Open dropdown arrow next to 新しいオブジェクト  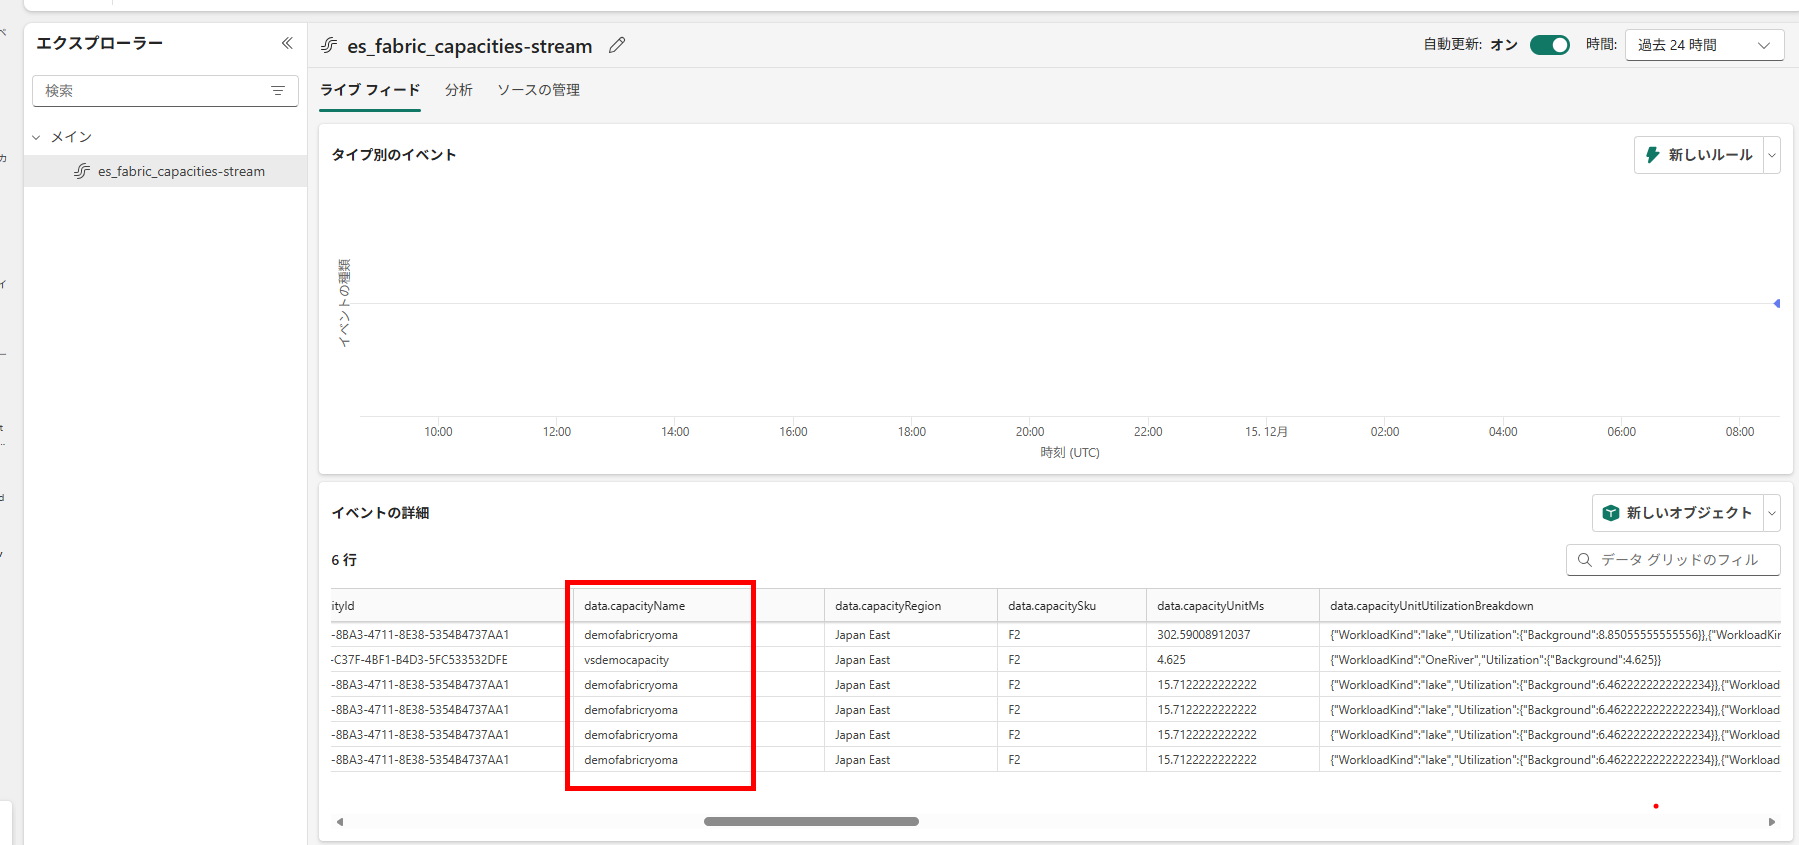point(1772,513)
